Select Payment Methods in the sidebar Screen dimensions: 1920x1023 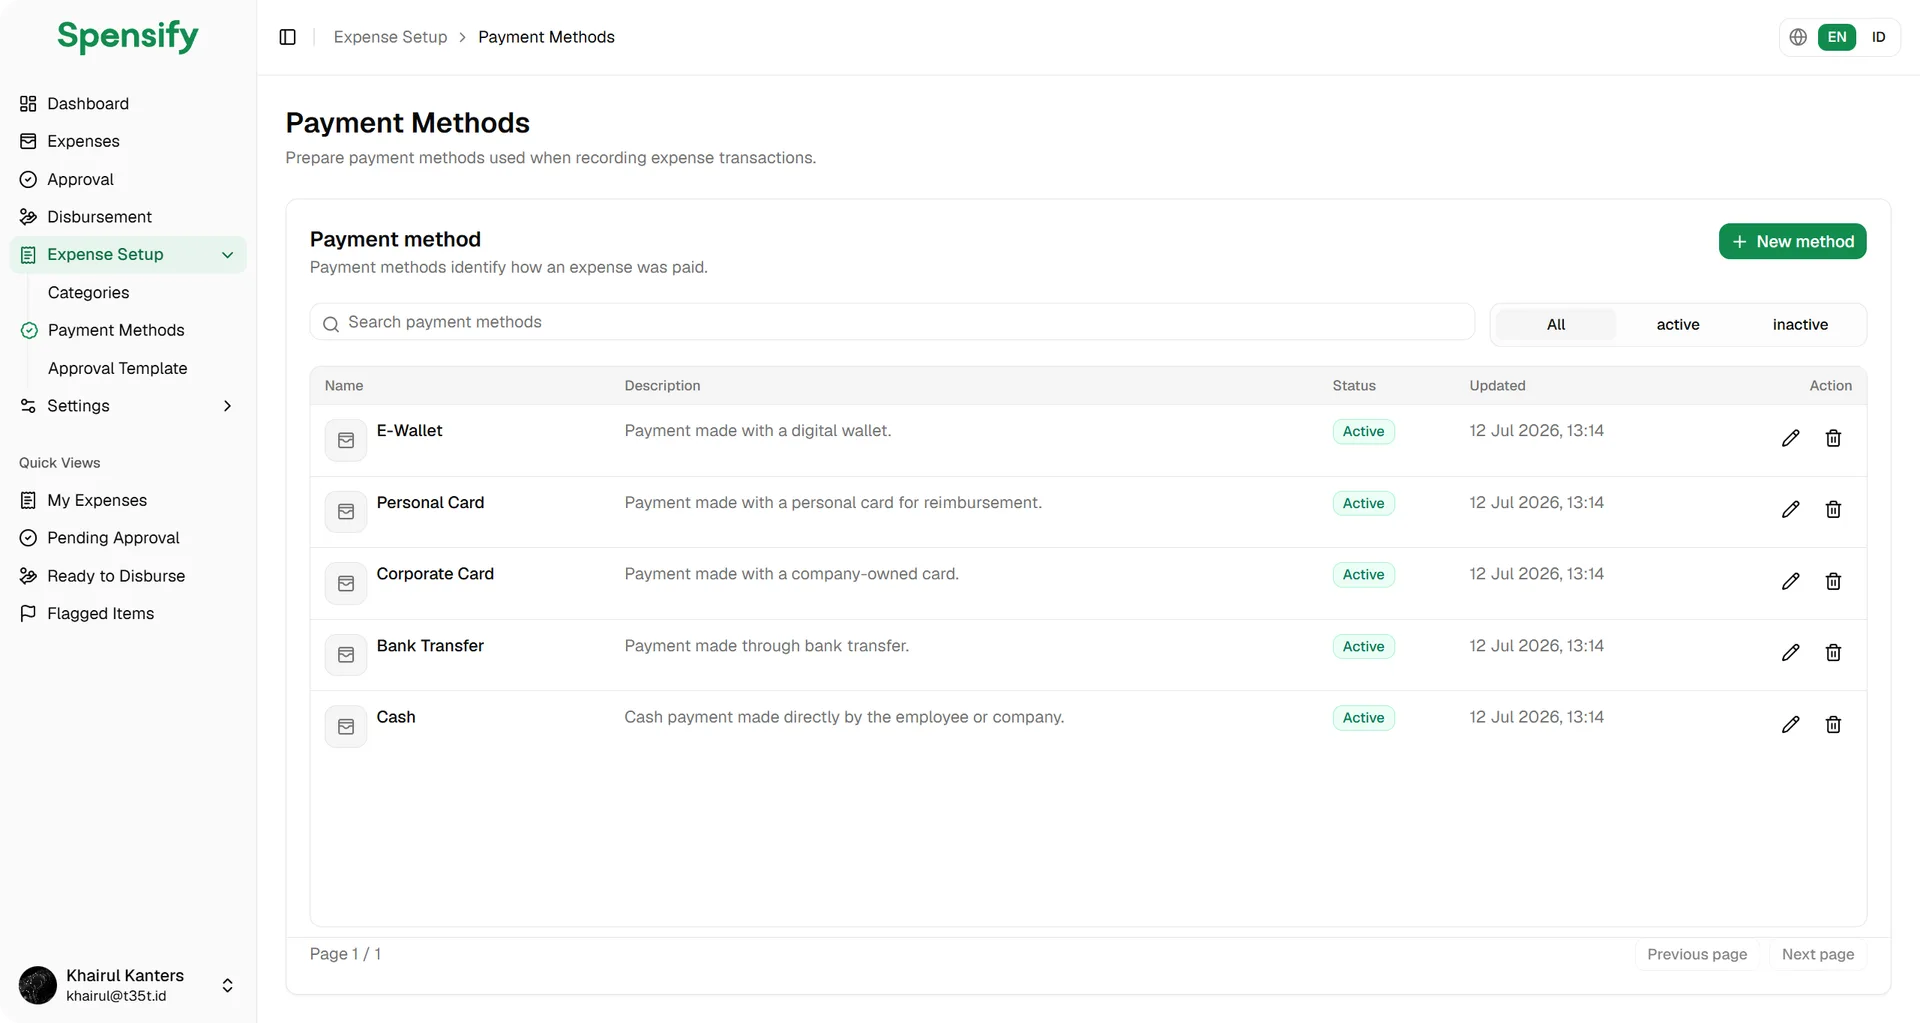(x=116, y=331)
